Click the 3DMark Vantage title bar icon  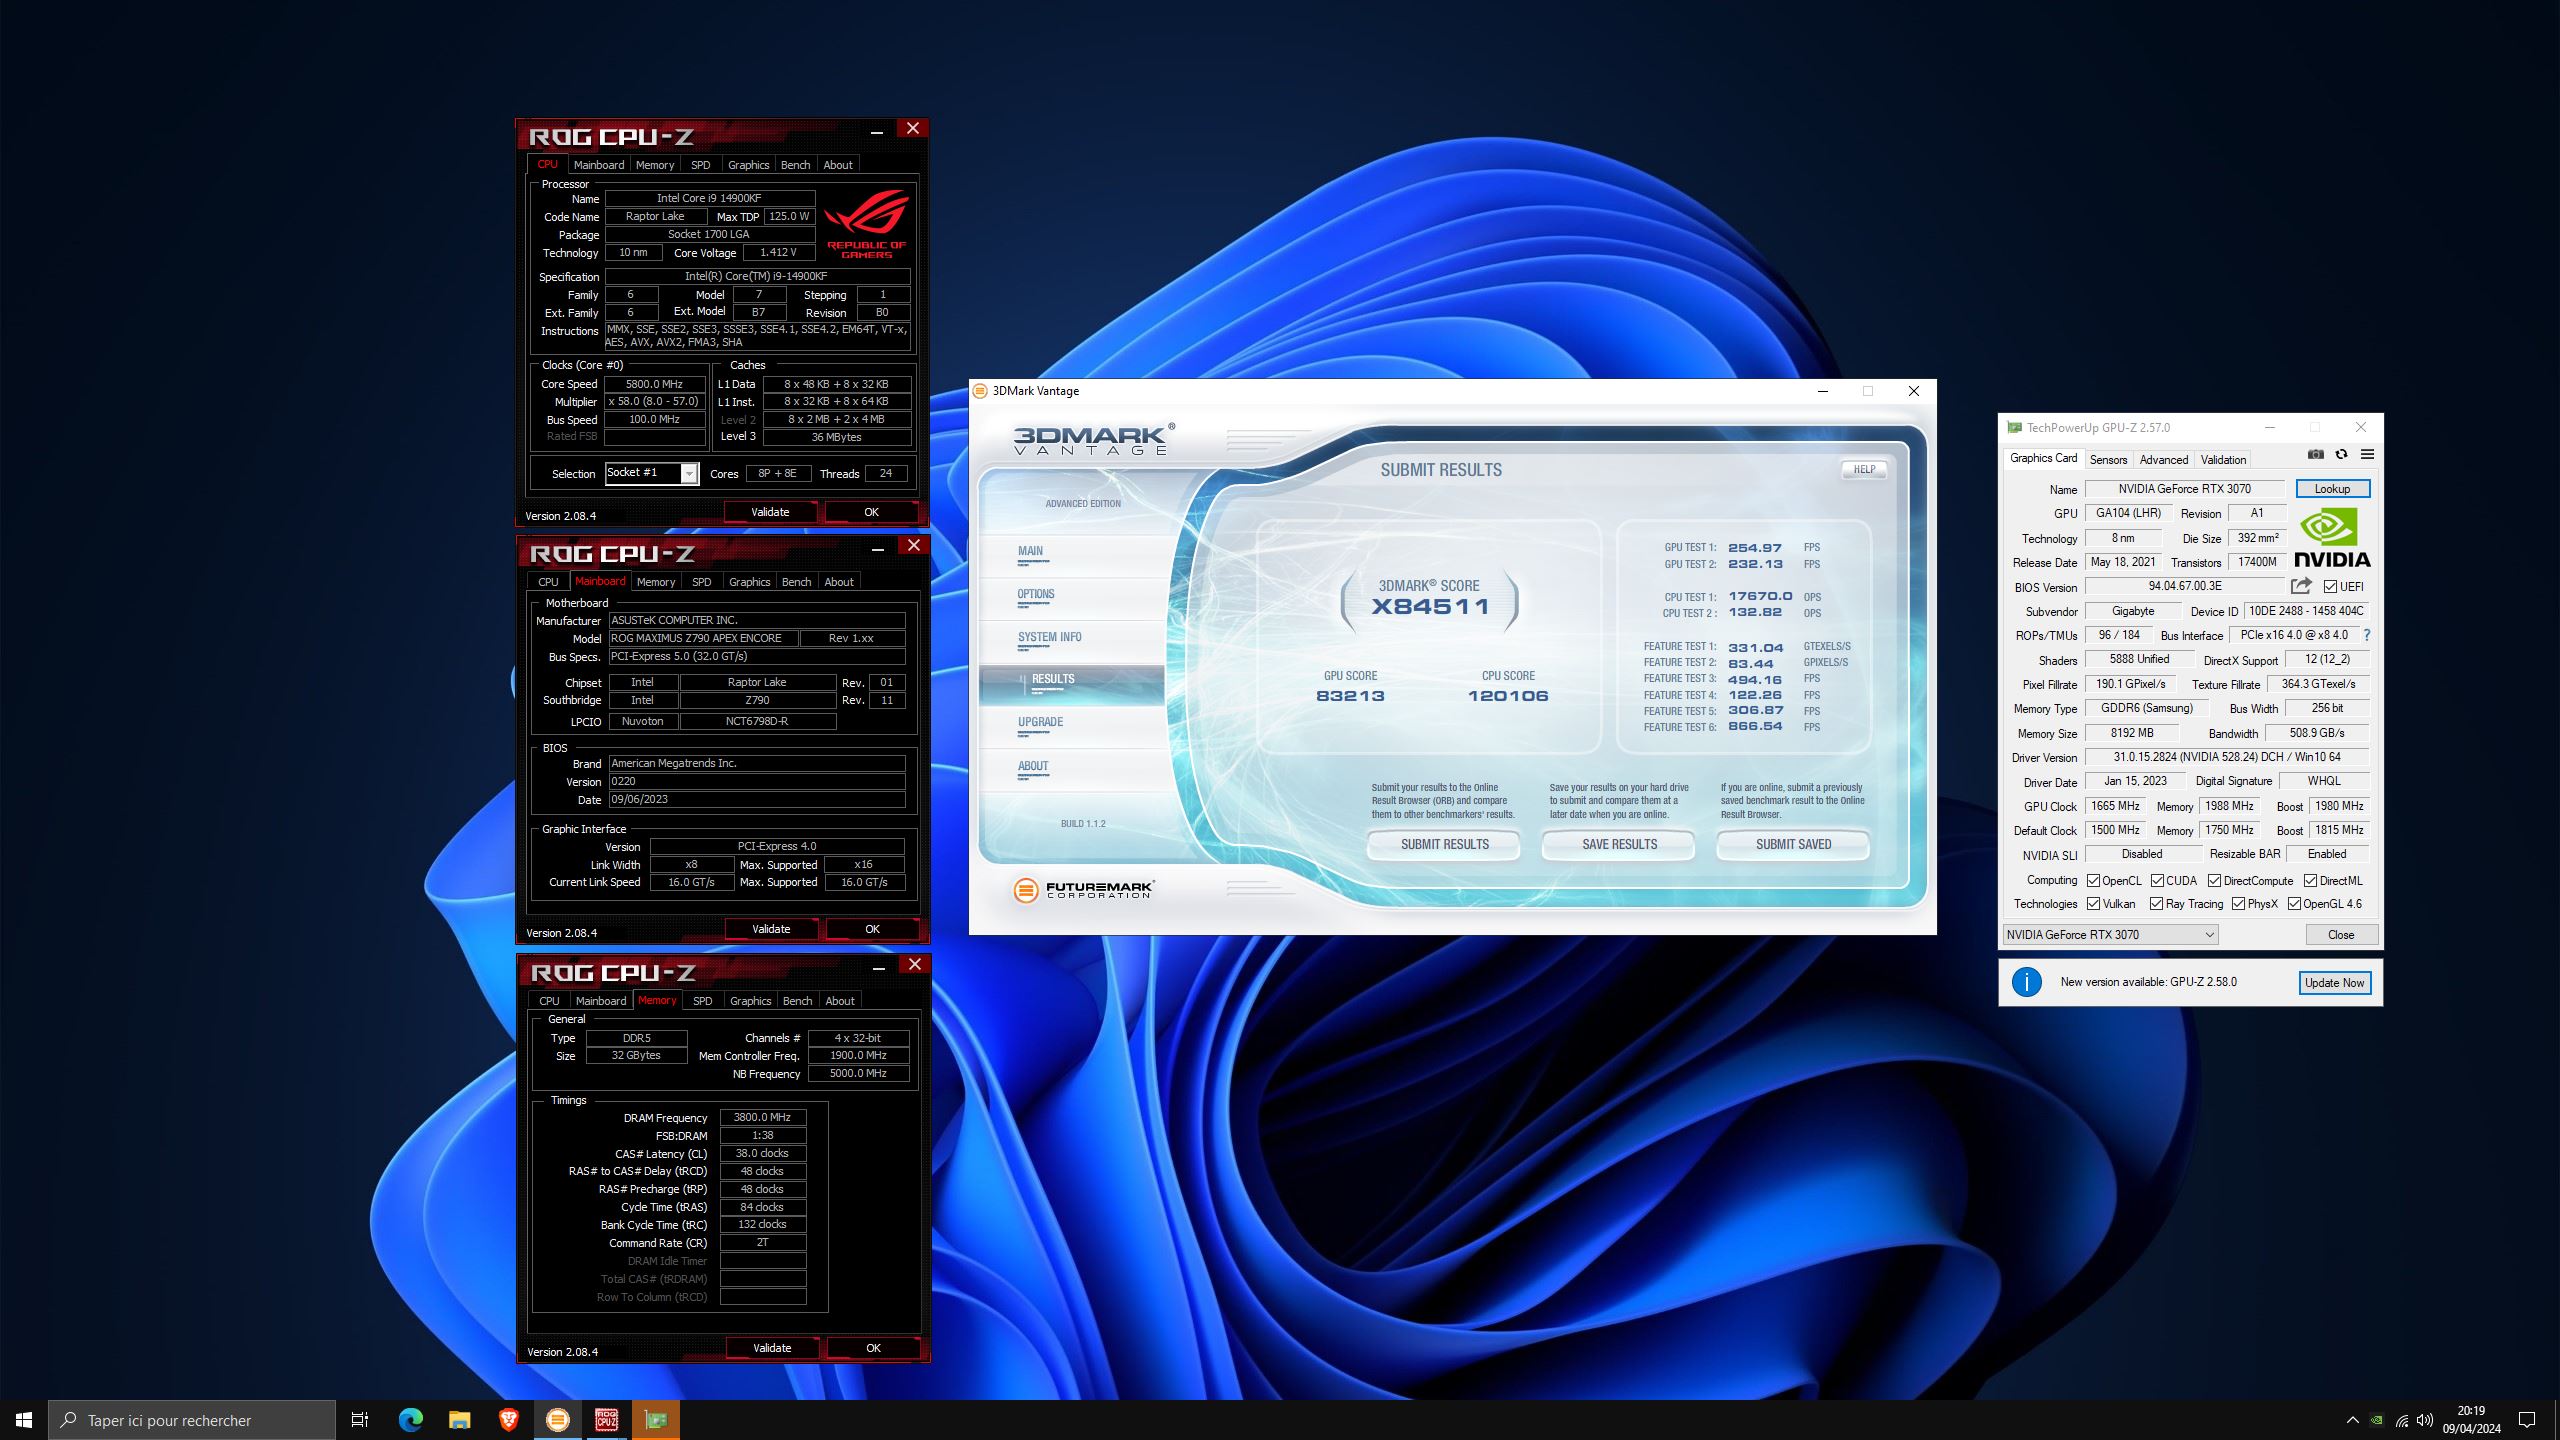(981, 391)
